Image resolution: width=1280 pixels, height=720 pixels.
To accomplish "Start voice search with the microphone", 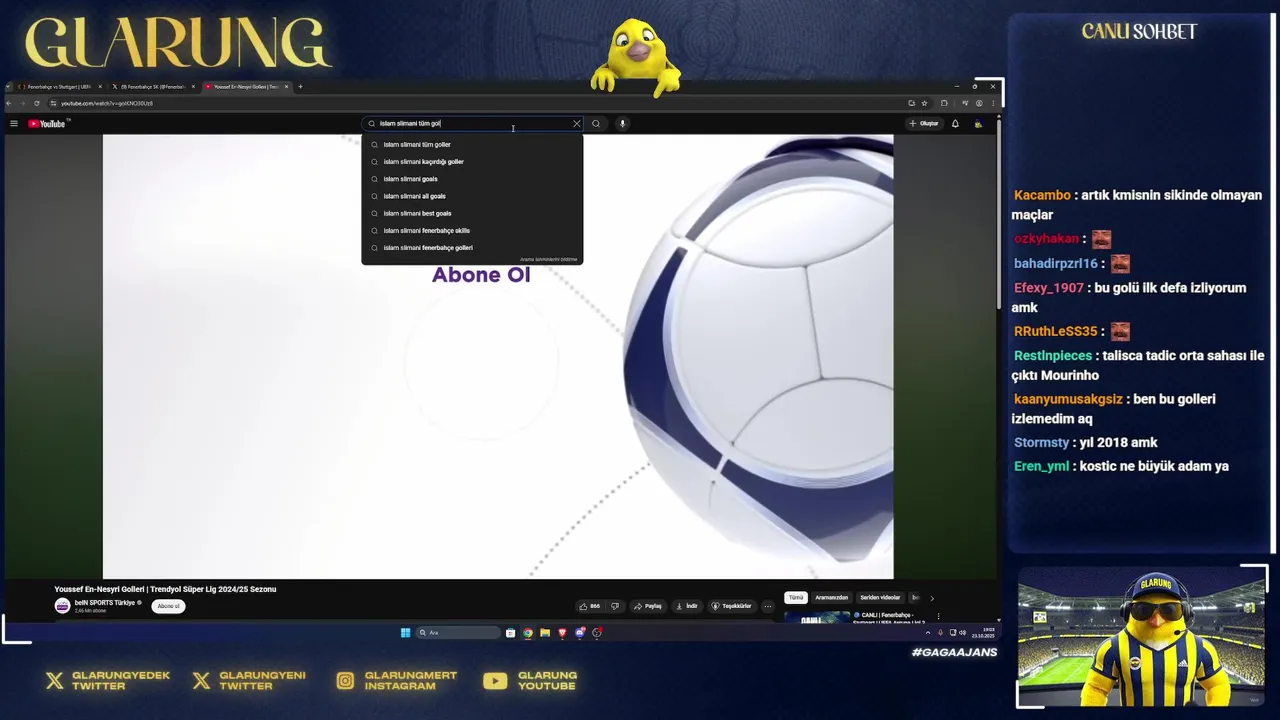I will pos(622,124).
